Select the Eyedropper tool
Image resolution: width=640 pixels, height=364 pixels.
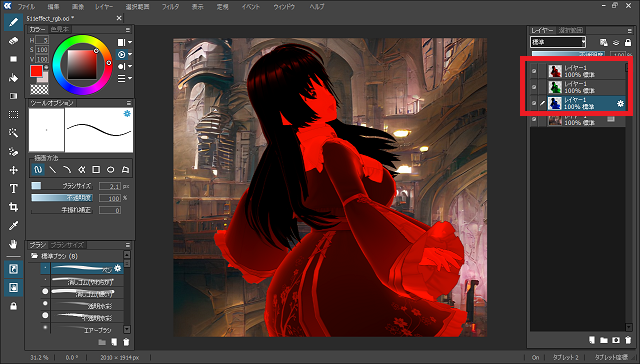(x=13, y=226)
